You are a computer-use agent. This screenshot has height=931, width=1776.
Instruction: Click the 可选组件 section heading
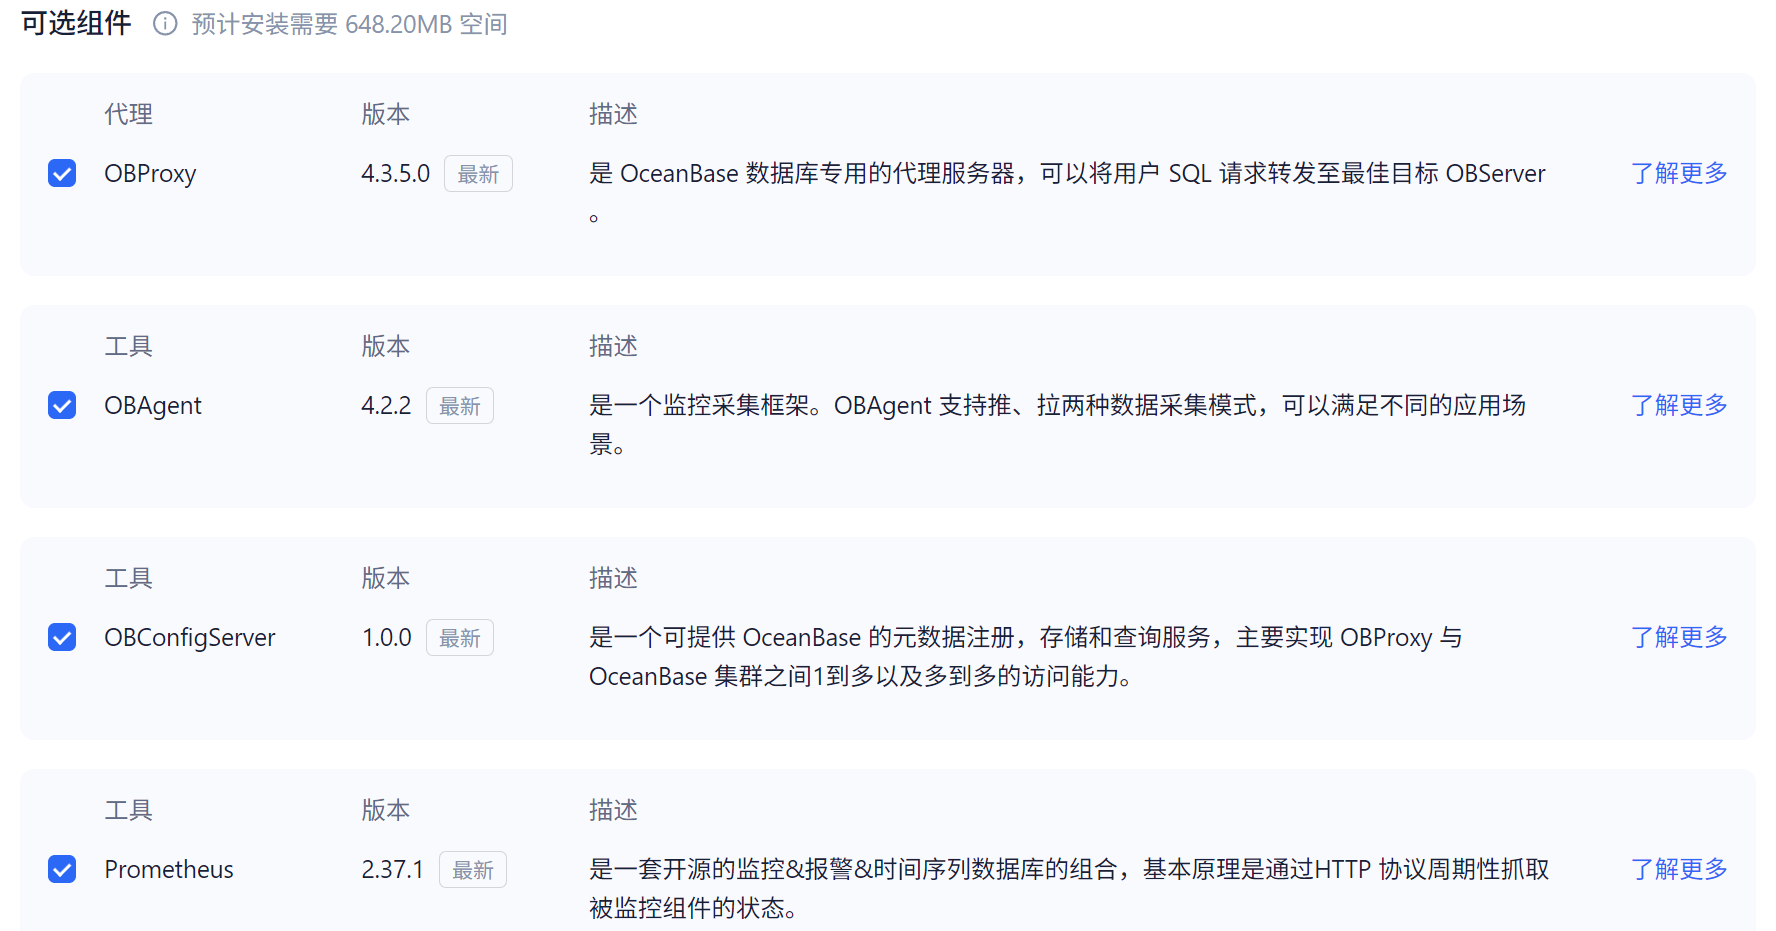[x=76, y=23]
